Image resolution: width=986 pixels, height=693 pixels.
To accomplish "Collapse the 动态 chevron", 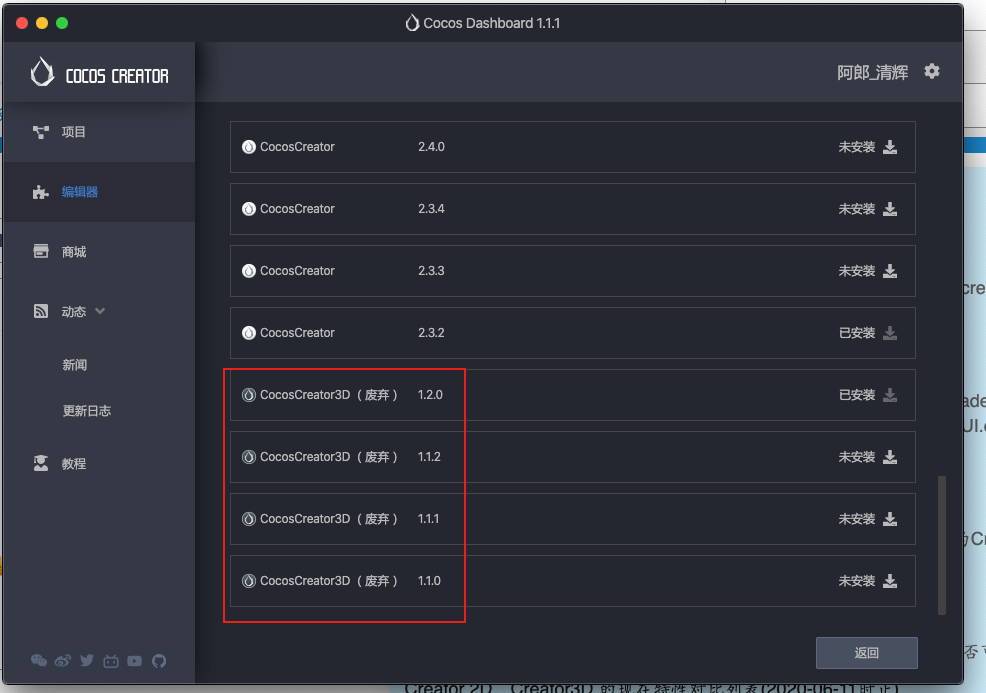I will [100, 311].
